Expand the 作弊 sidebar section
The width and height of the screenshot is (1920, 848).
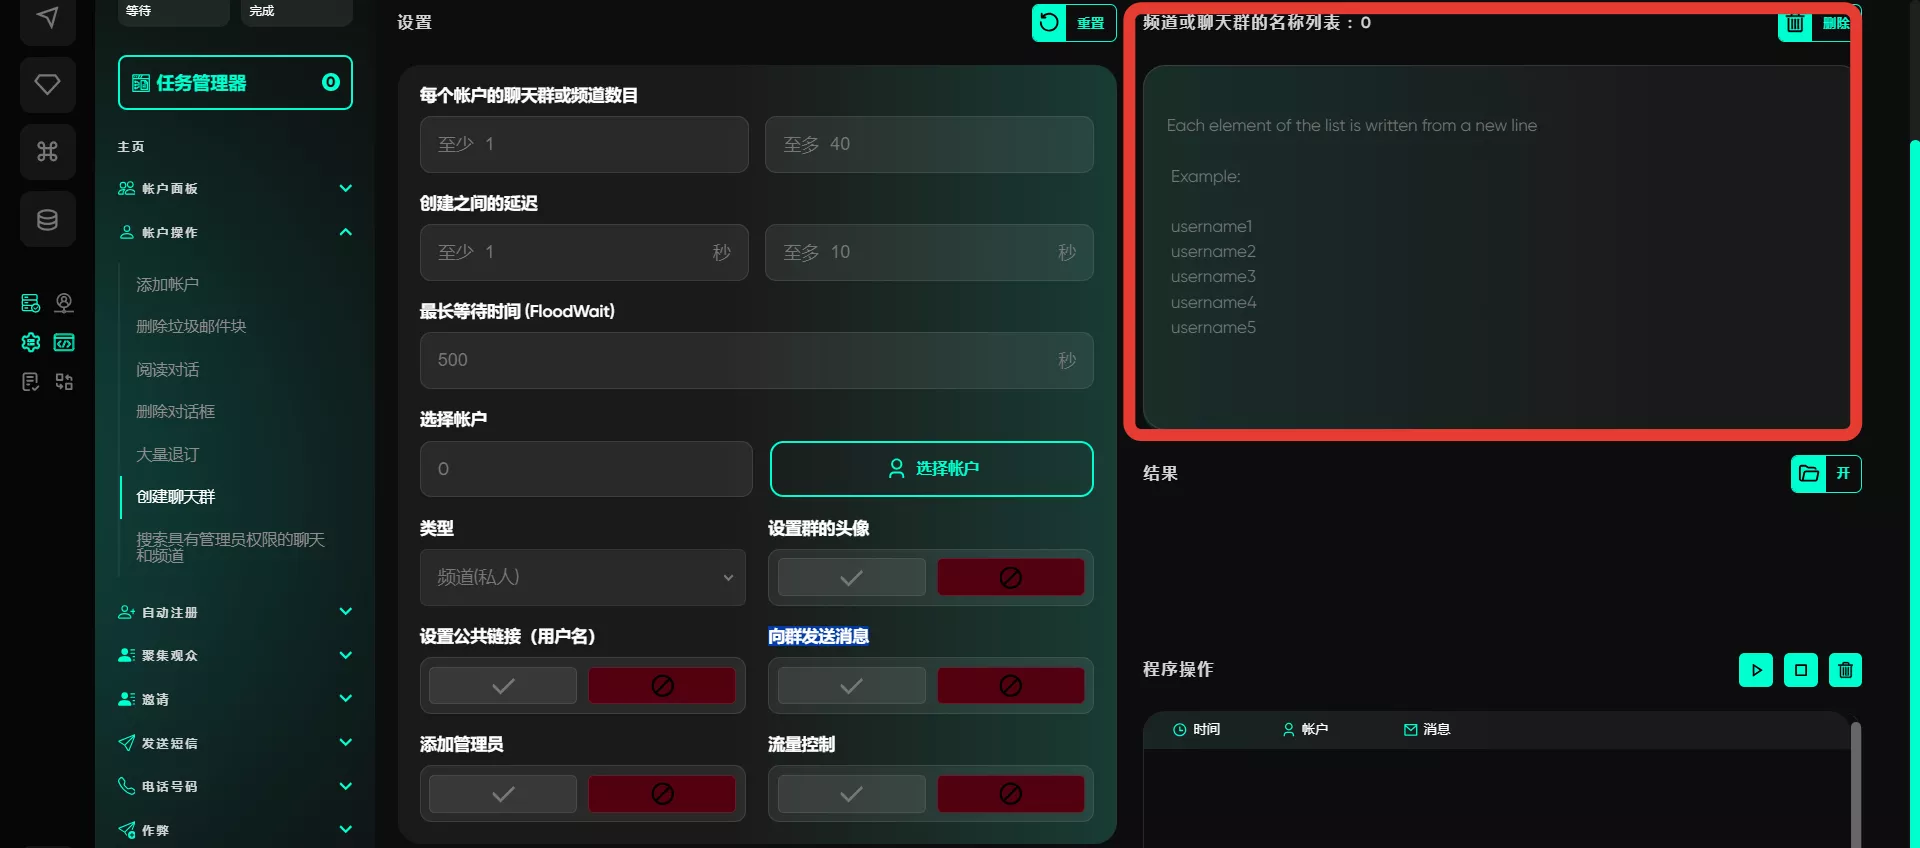(236, 830)
